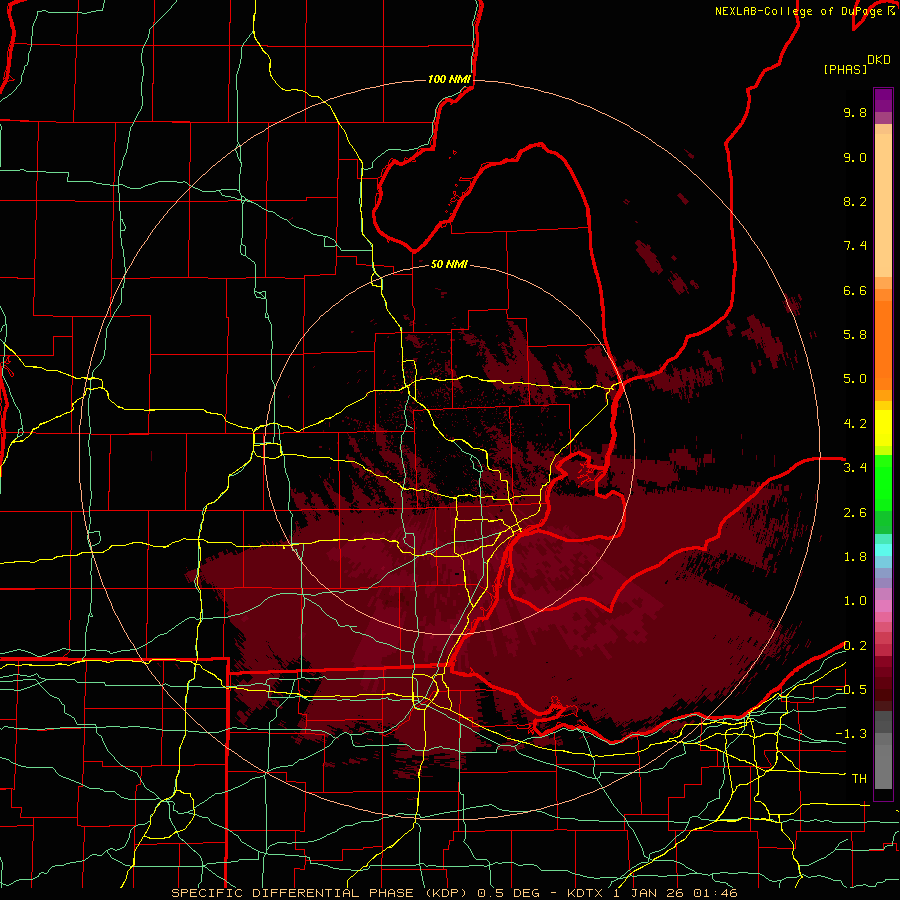Pick the cyan segment of the color bar

point(883,550)
